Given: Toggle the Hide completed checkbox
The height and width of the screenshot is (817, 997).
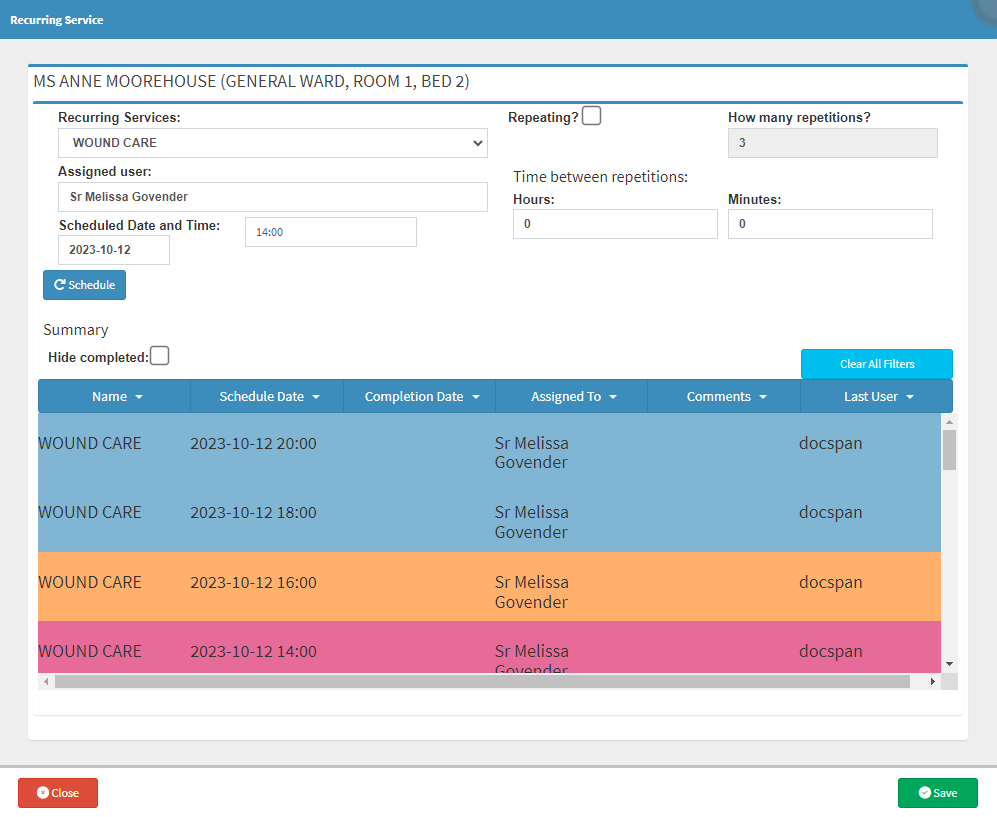Looking at the screenshot, I should [x=160, y=356].
